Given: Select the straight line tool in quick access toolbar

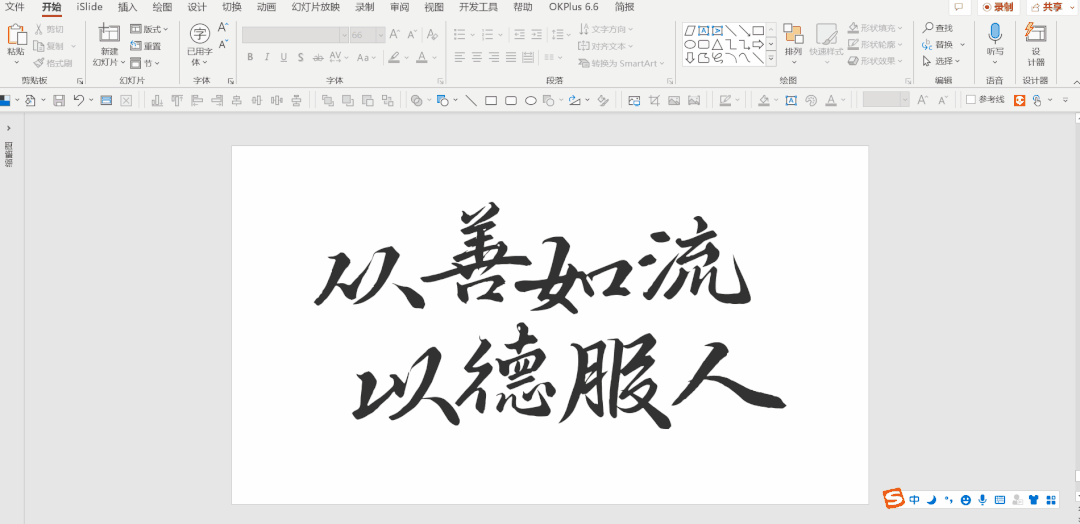Looking at the screenshot, I should pos(471,101).
